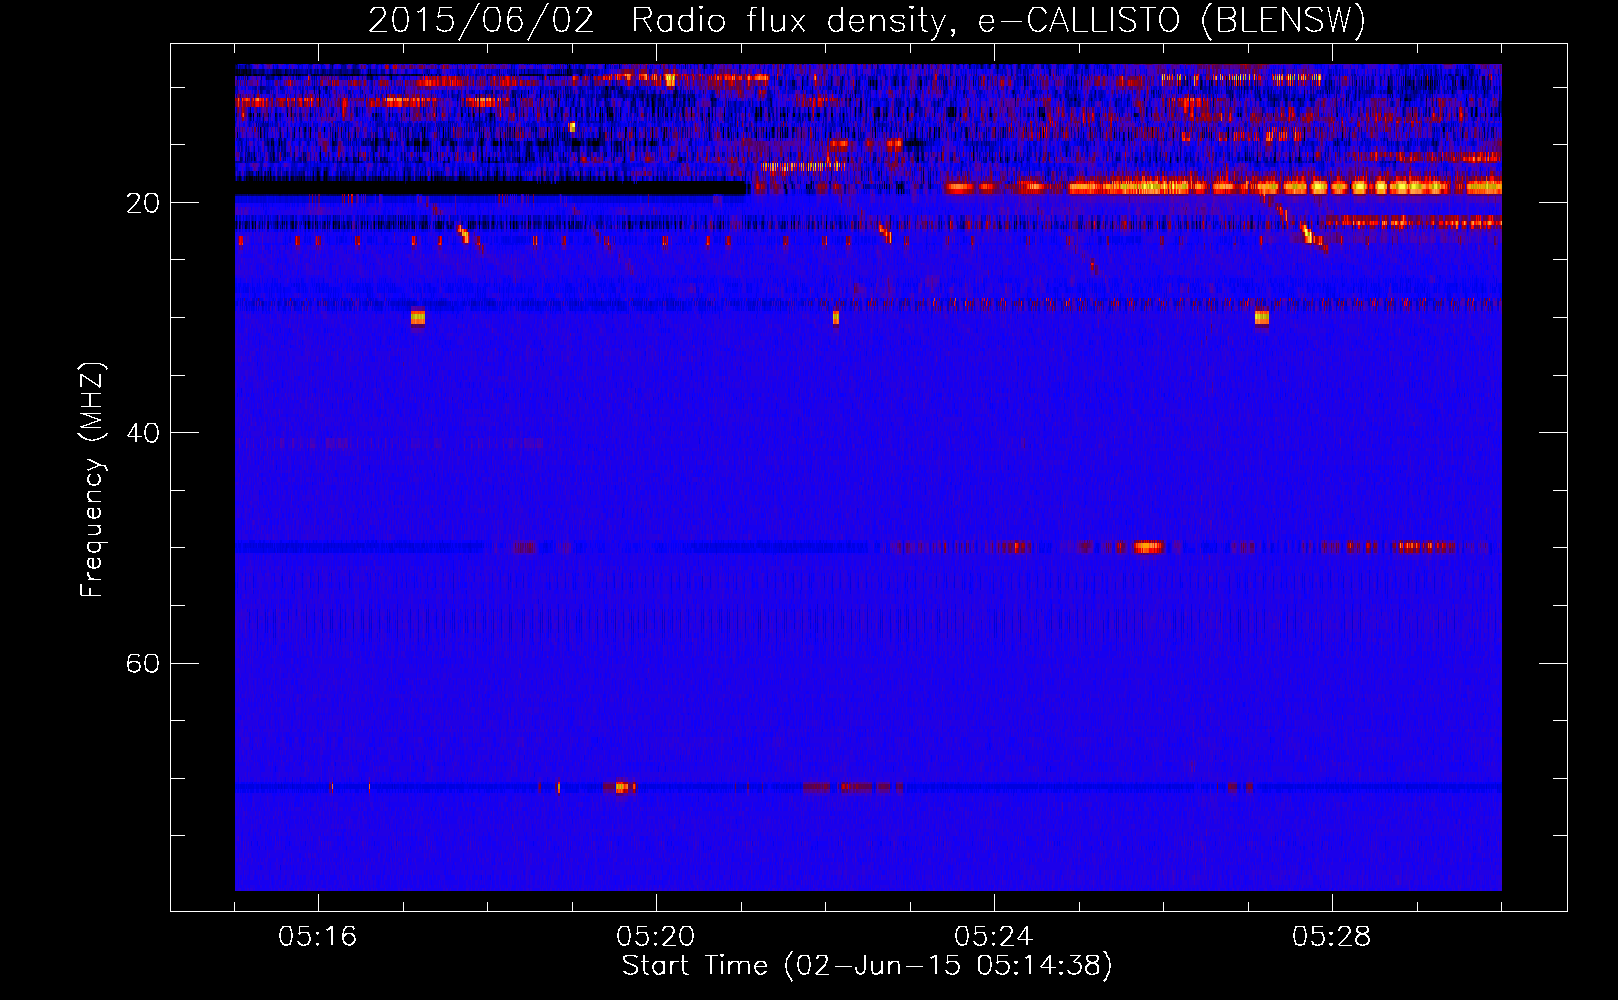Image resolution: width=1618 pixels, height=1000 pixels.
Task: Click the plot title "Radio flux density, e-CALLISTO (BLENSW)"
Action: (998, 20)
